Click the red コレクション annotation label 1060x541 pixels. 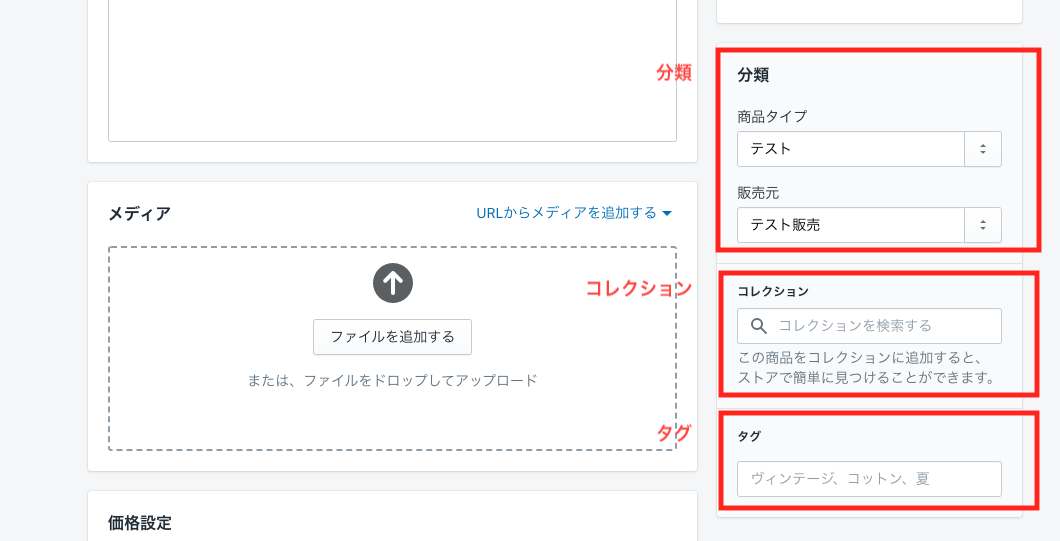[x=638, y=288]
